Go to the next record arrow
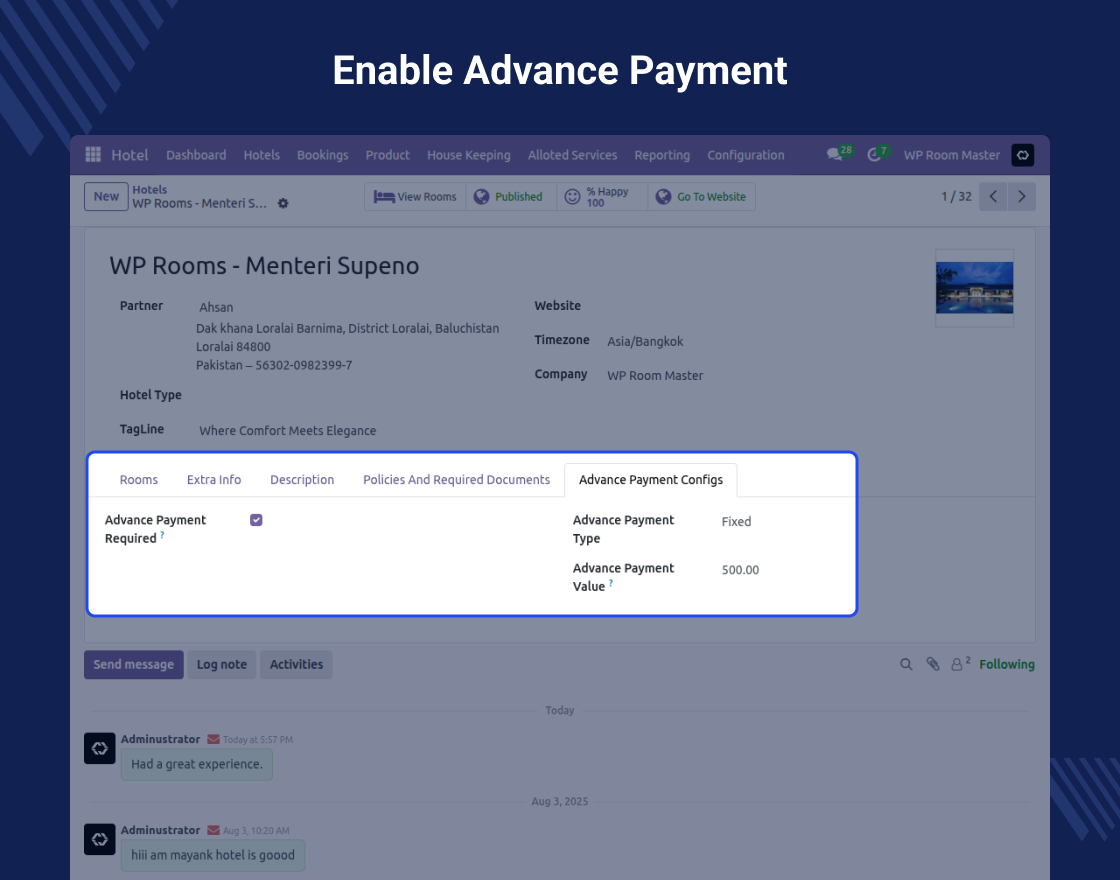1120x880 pixels. (x=1021, y=197)
